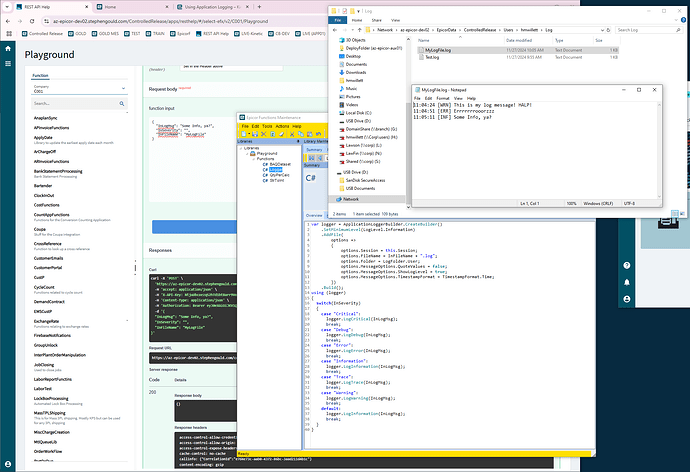Viewport: 690px width, 472px height.
Task: Open the Overview tab in Epicor Functions
Action: click(x=314, y=216)
